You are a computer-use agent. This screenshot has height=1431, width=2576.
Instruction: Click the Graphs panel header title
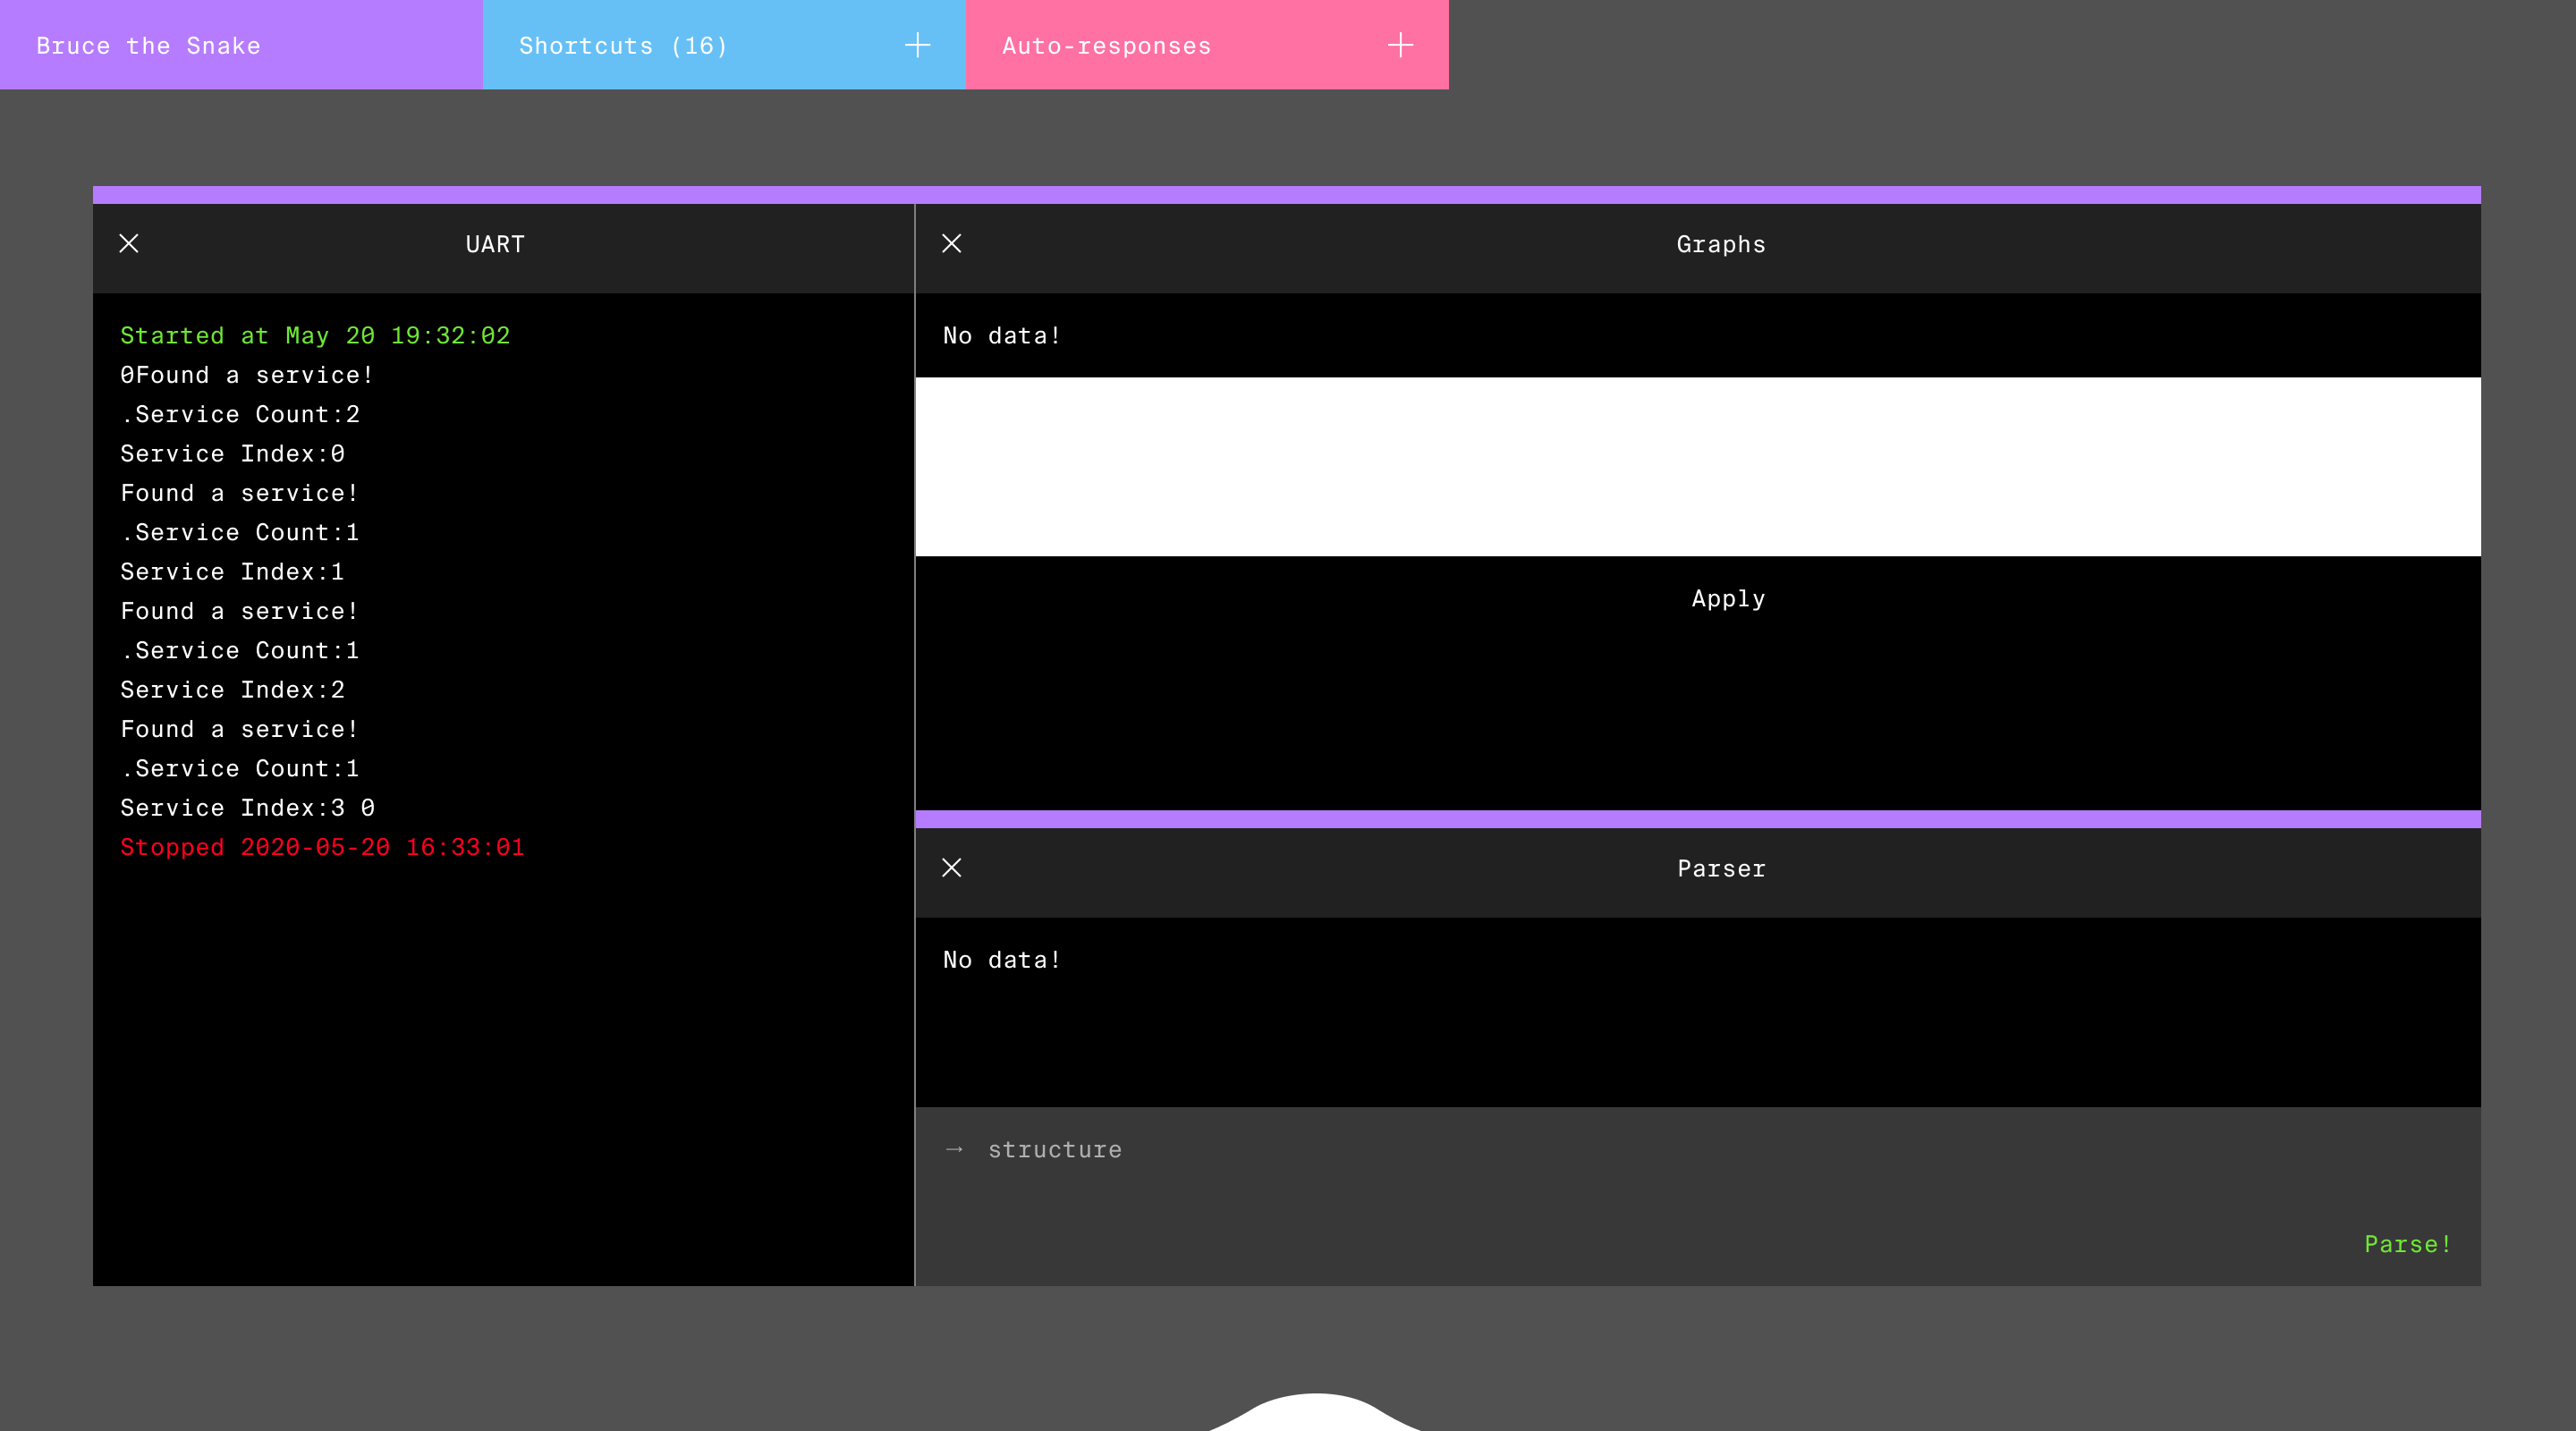[x=1720, y=244]
